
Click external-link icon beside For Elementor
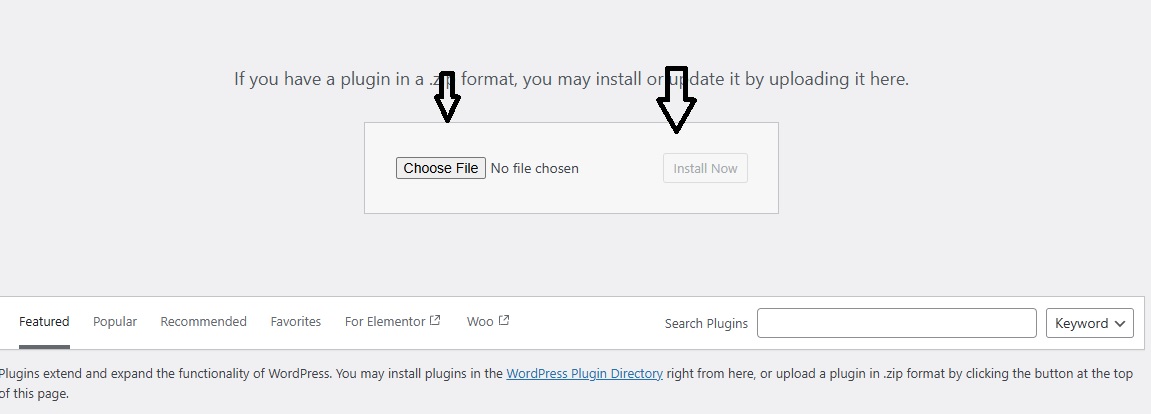click(435, 320)
